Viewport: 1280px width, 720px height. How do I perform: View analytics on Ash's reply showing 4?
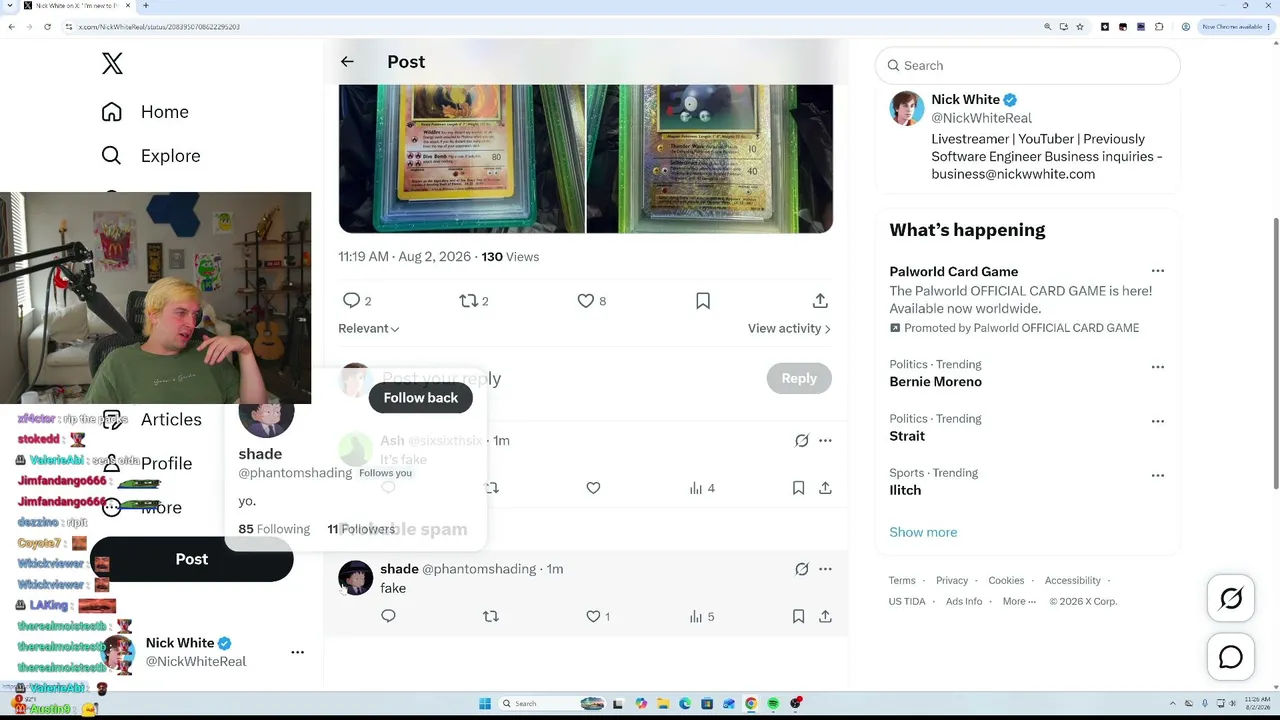click(702, 488)
